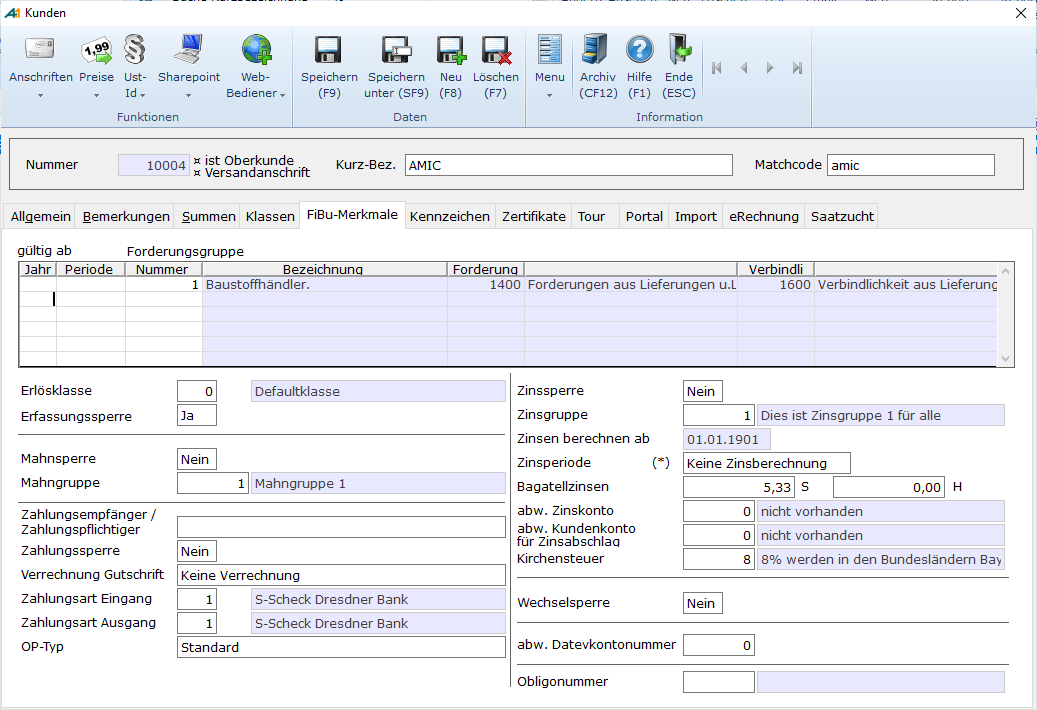Open the Web-Bediener globe icon
Screen dimensions: 1037x710
(256, 50)
